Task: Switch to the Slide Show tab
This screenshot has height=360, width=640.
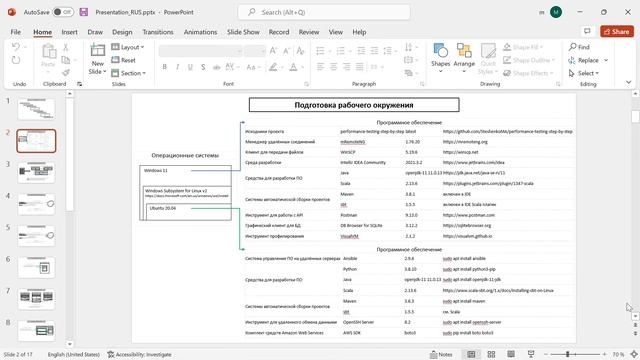Action: tap(243, 32)
